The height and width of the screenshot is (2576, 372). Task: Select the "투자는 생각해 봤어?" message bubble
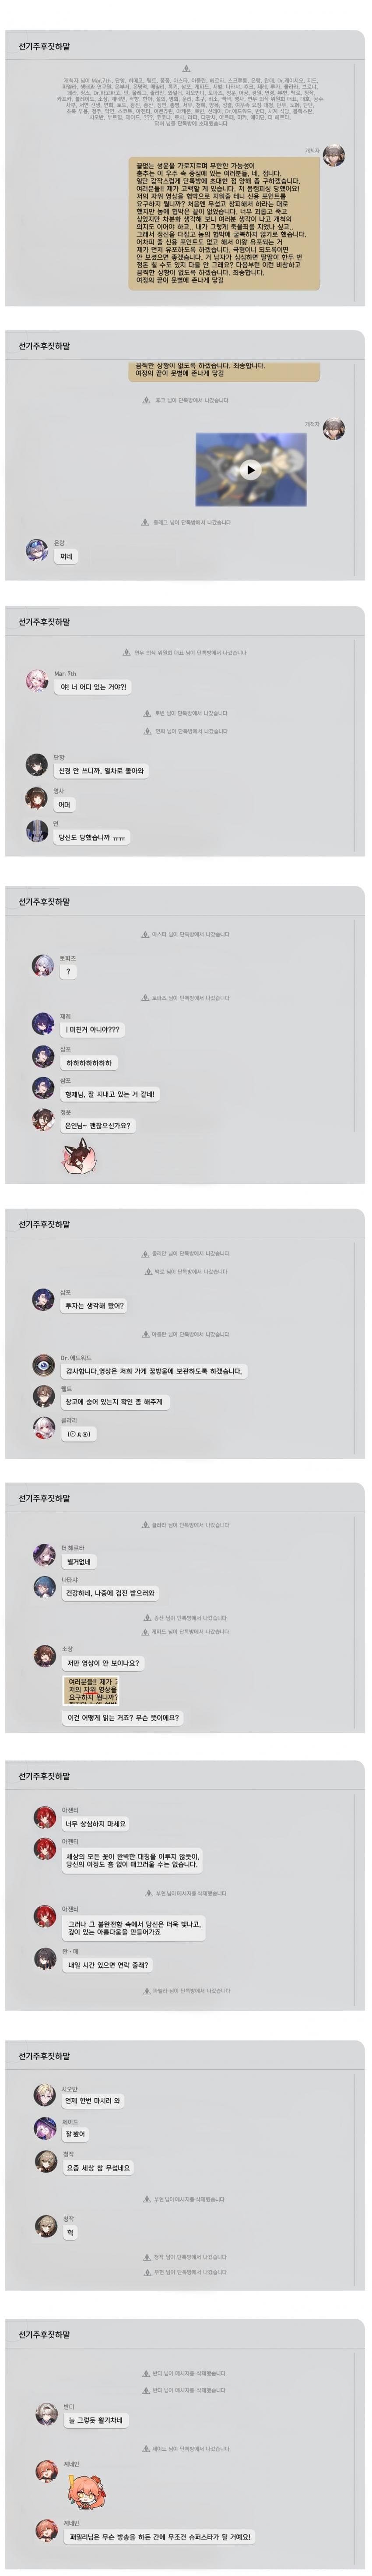[94, 1306]
